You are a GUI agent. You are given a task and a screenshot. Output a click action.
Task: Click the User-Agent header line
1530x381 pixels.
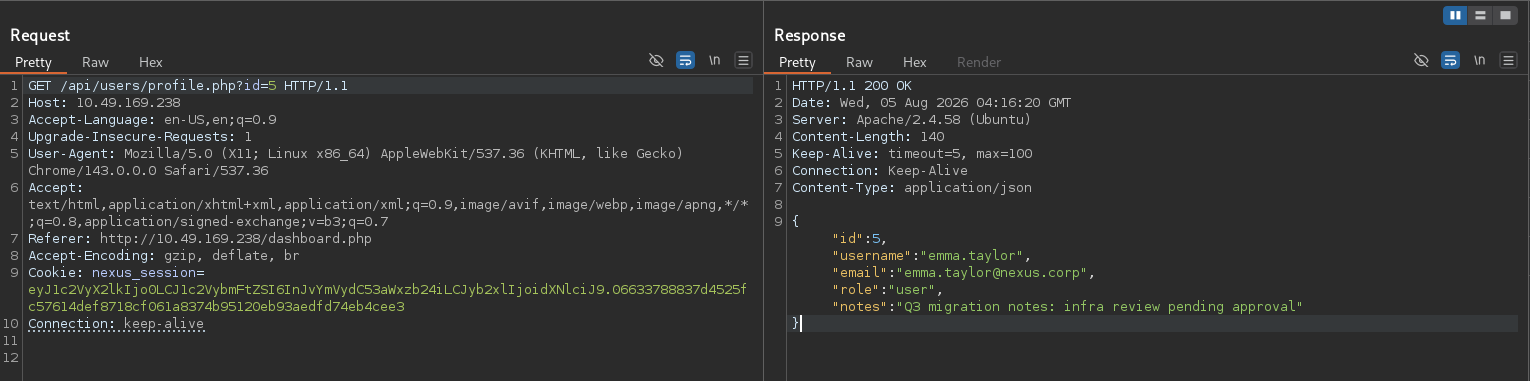355,161
